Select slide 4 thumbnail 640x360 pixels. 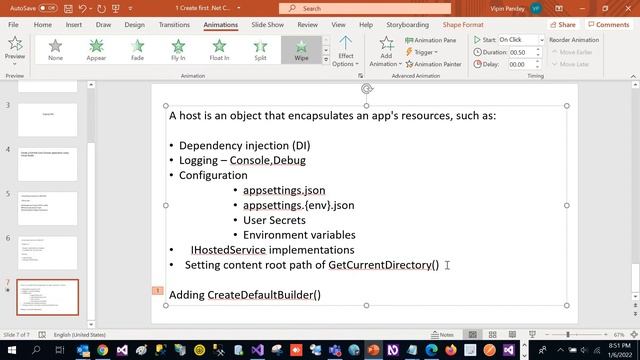[x=47, y=164]
